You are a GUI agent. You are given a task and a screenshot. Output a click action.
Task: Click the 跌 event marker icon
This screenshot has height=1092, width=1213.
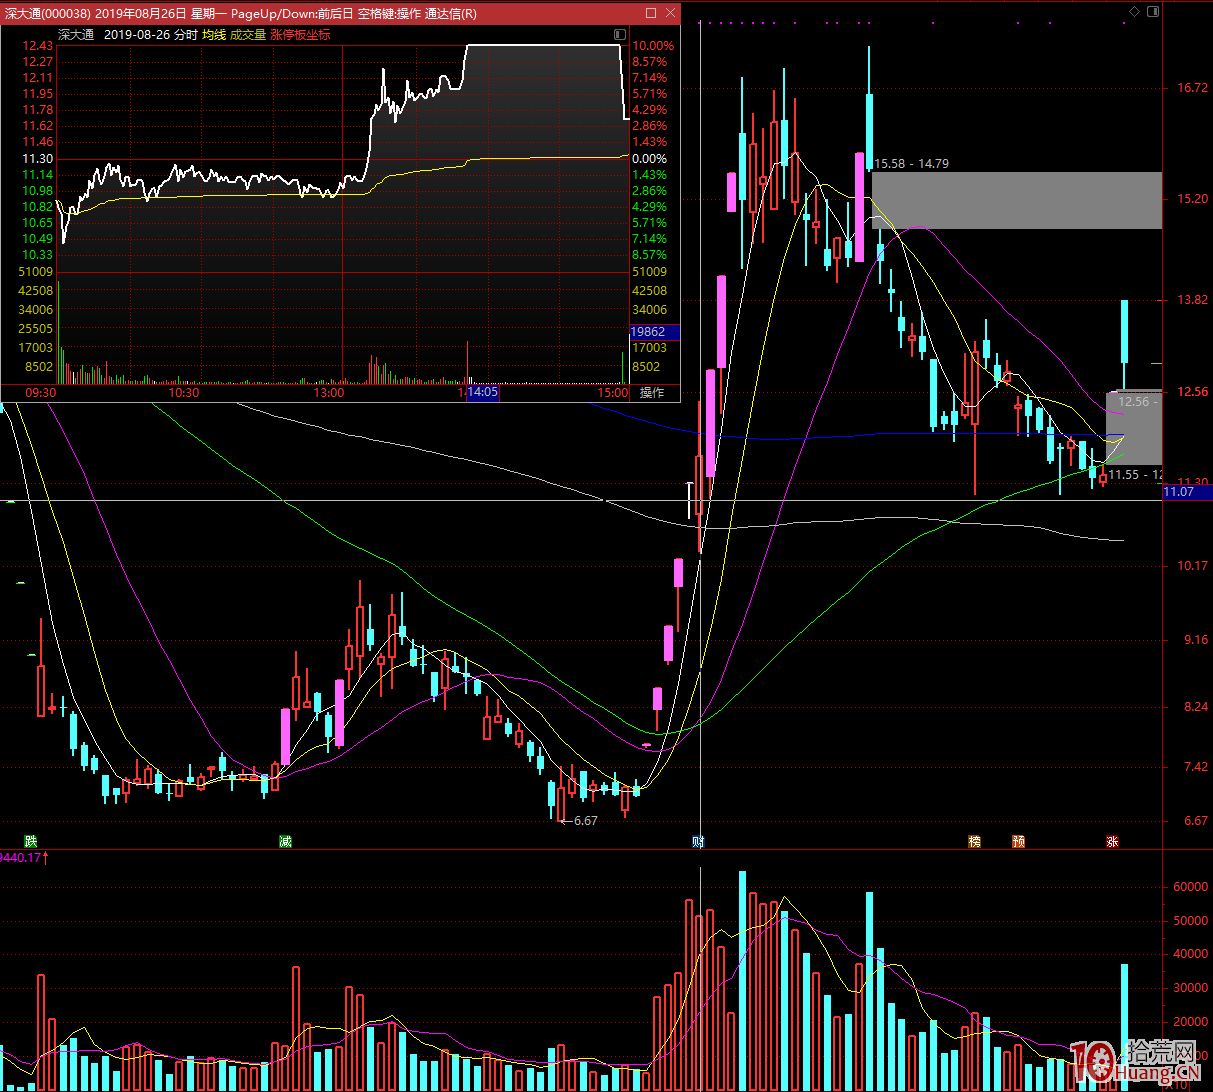(31, 842)
